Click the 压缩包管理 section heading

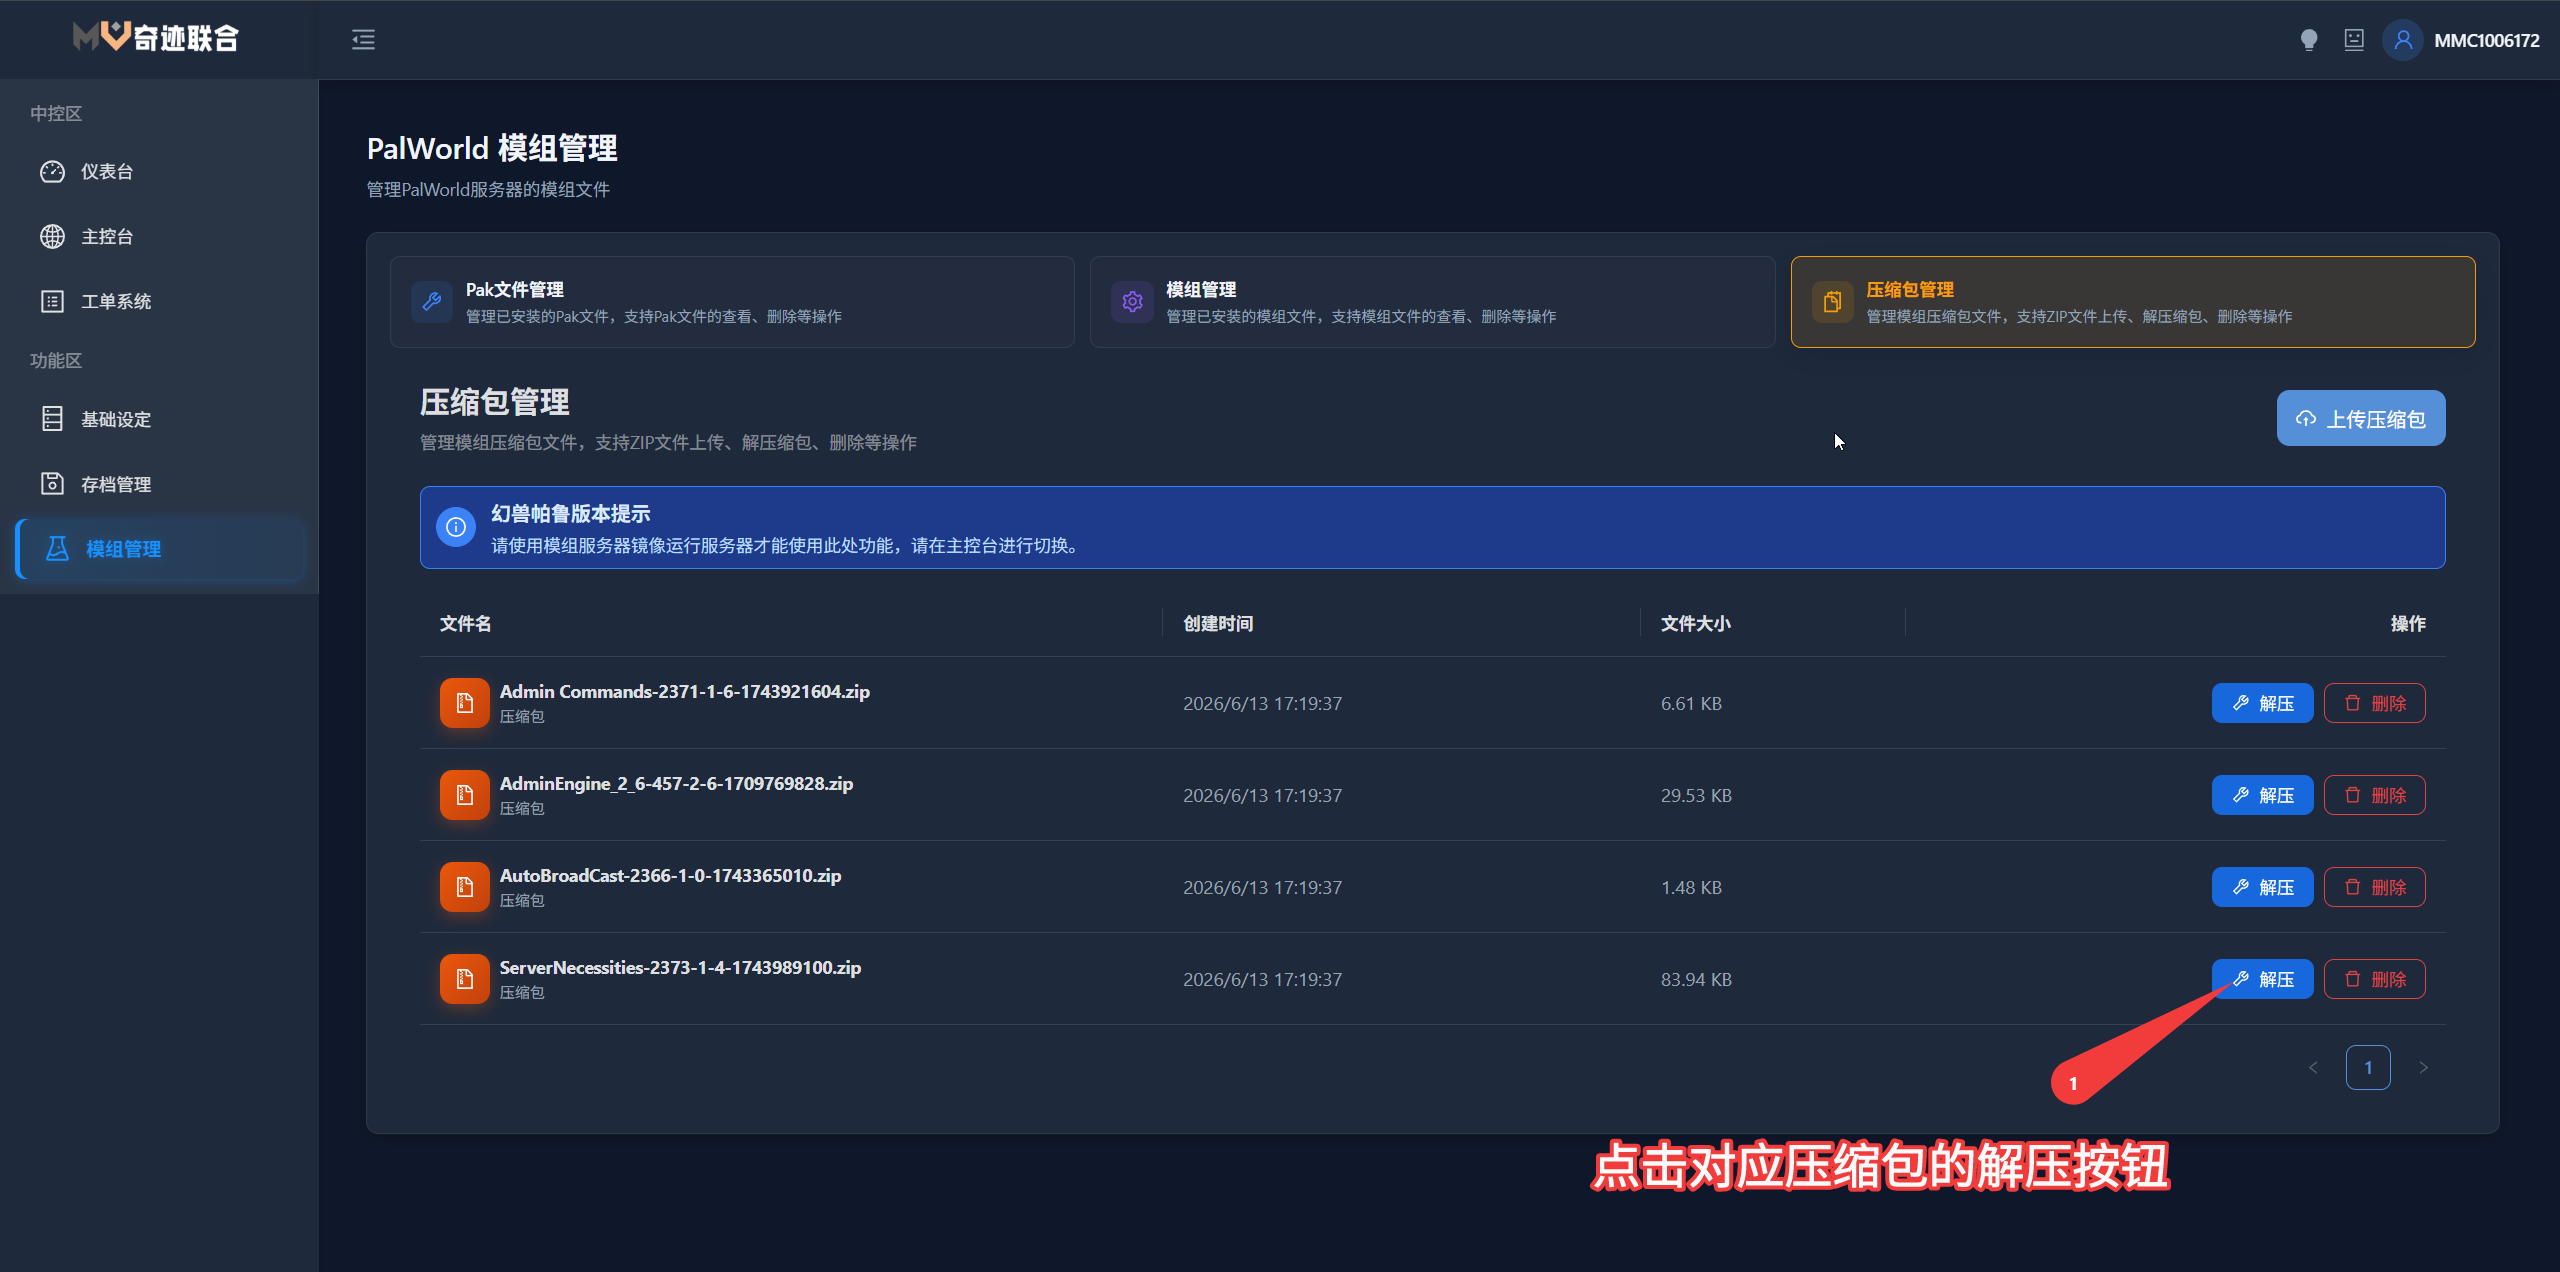coord(494,402)
